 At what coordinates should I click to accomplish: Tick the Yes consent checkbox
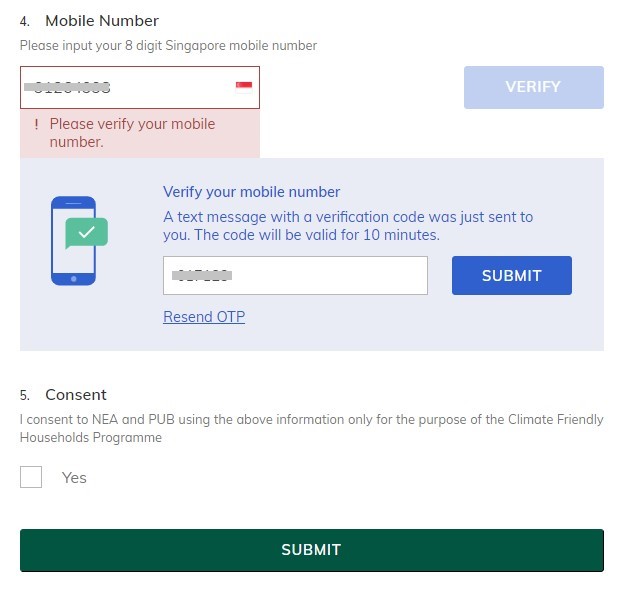tap(31, 477)
